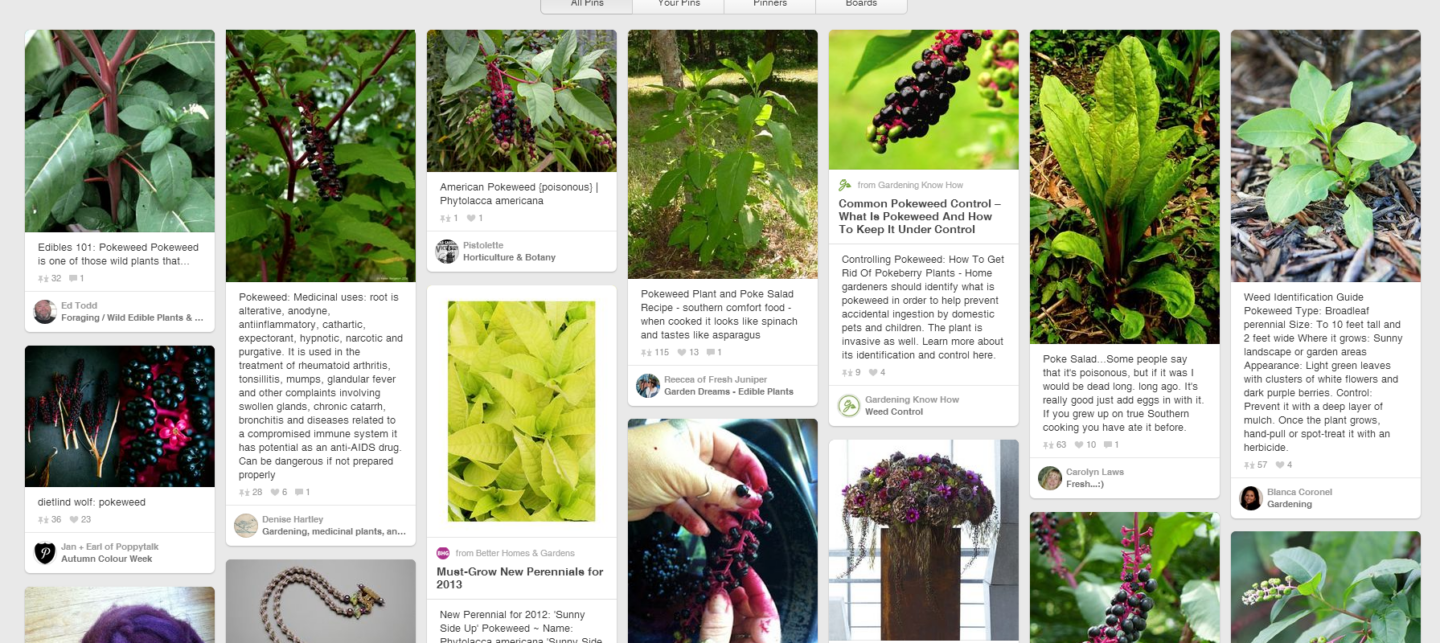Select the Boards tab
The image size is (1440, 643).
[x=861, y=5]
